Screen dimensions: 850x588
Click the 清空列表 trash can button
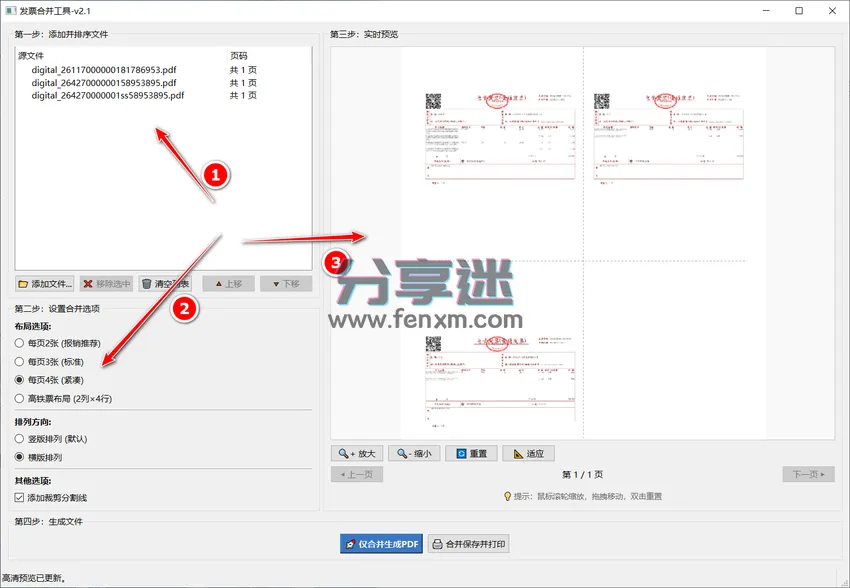165,284
